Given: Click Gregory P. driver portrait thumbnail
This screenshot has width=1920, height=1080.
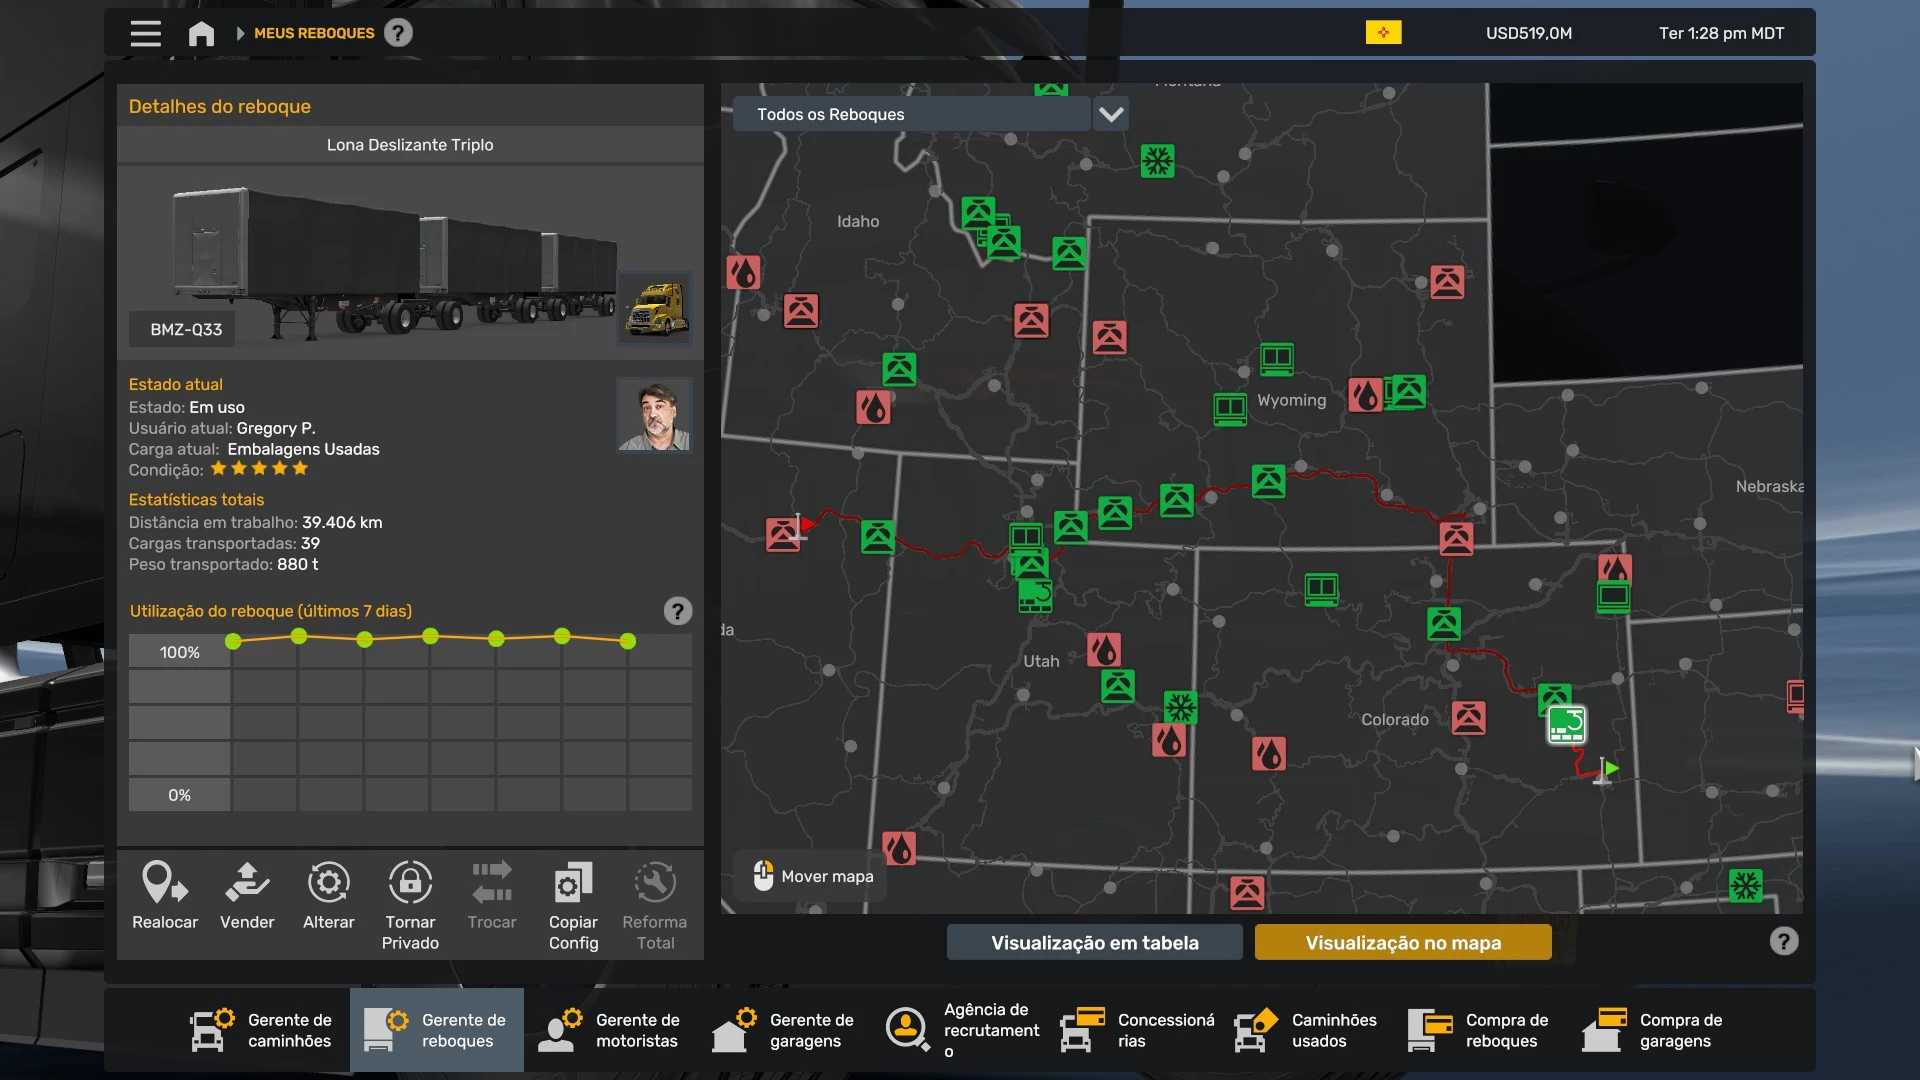Looking at the screenshot, I should point(654,415).
